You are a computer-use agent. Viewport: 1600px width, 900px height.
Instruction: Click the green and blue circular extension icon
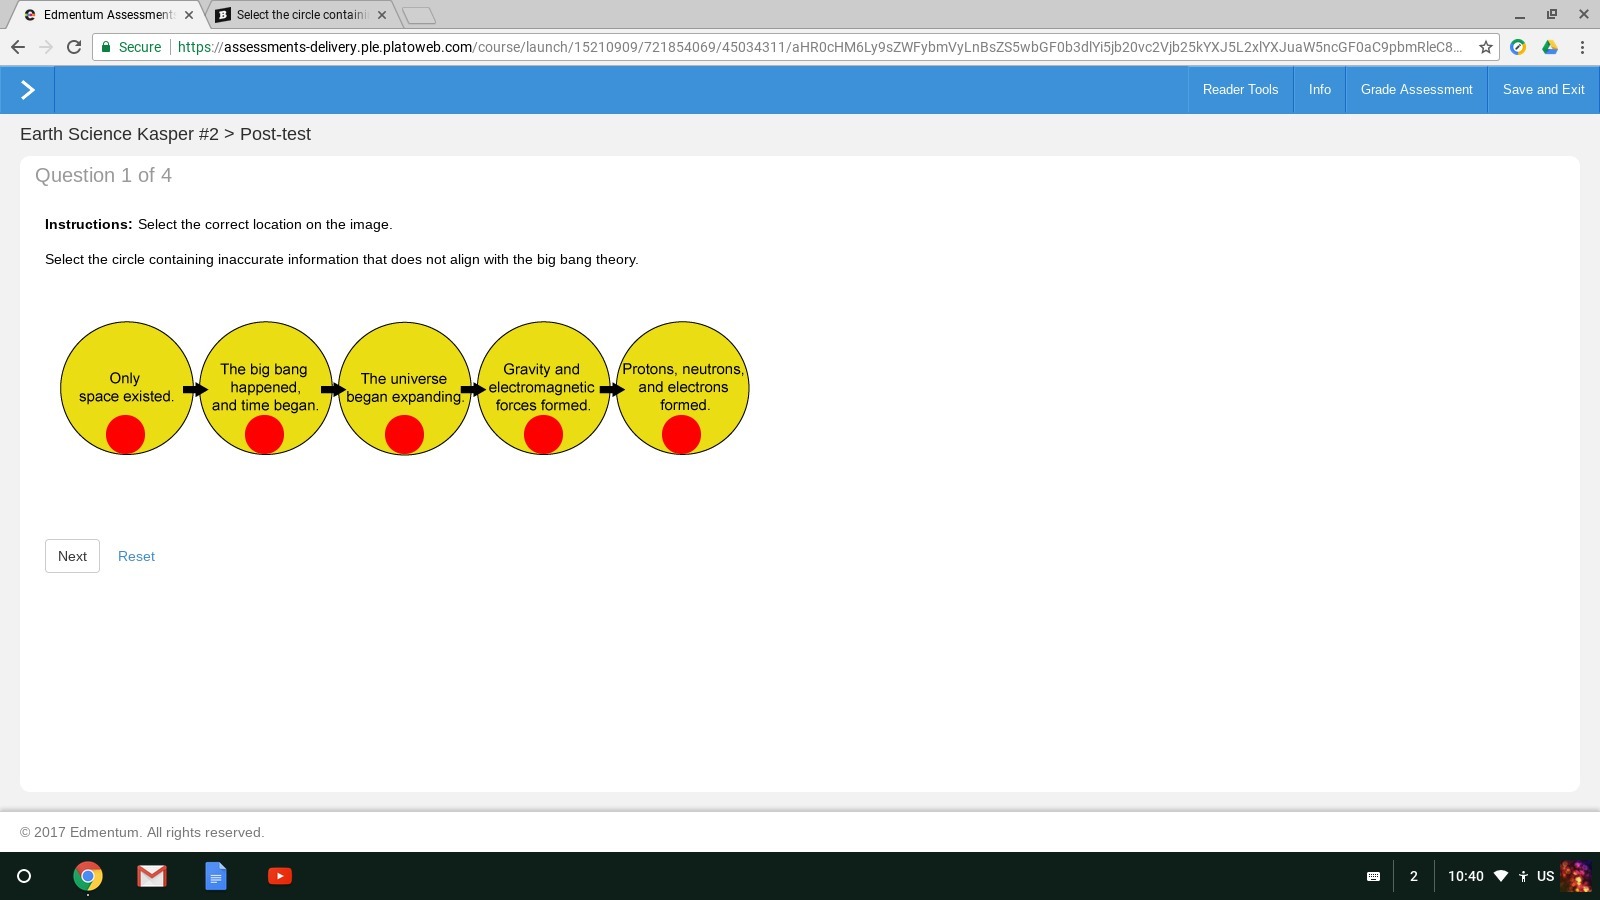coord(1518,47)
